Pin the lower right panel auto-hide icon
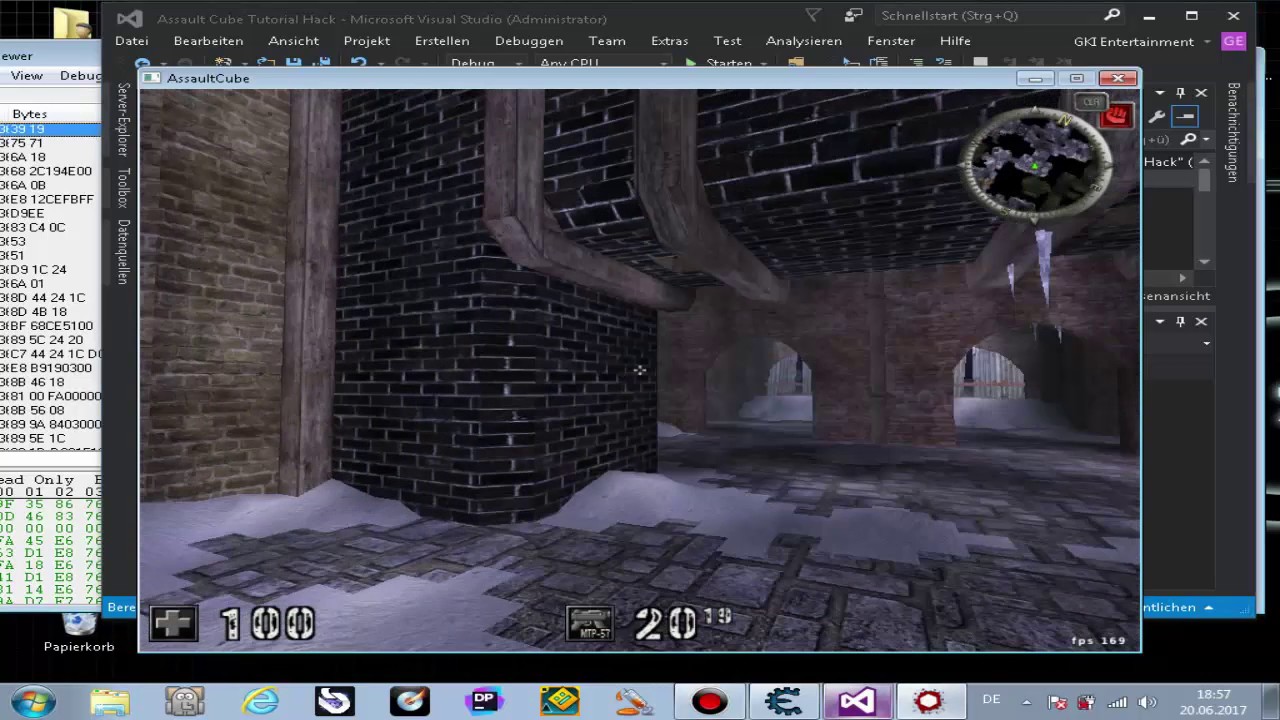This screenshot has height=720, width=1280. click(x=1180, y=322)
